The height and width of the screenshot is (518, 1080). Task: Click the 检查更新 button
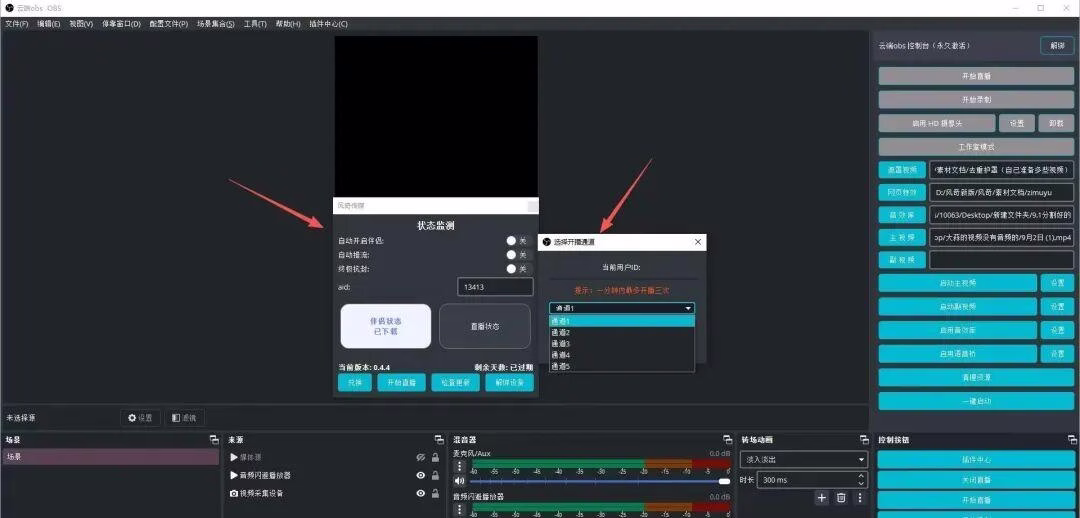(455, 382)
